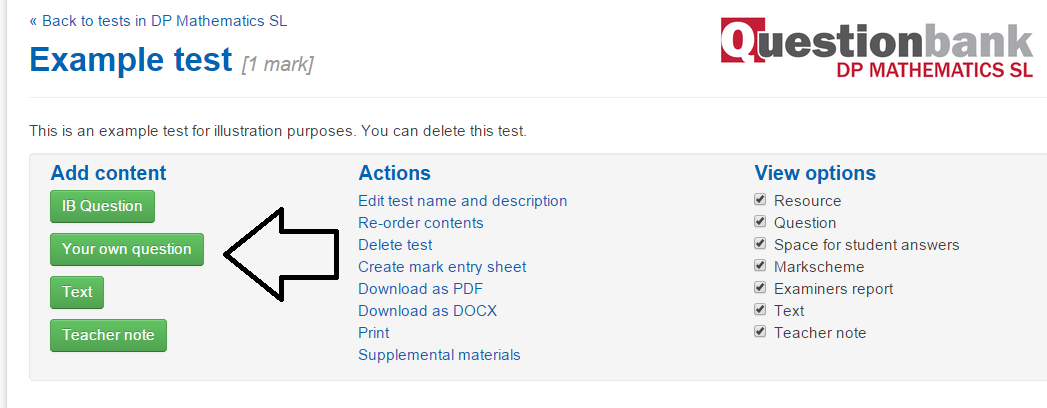Click the Your own question button
Viewport: 1047px width, 408px height.
click(x=127, y=249)
